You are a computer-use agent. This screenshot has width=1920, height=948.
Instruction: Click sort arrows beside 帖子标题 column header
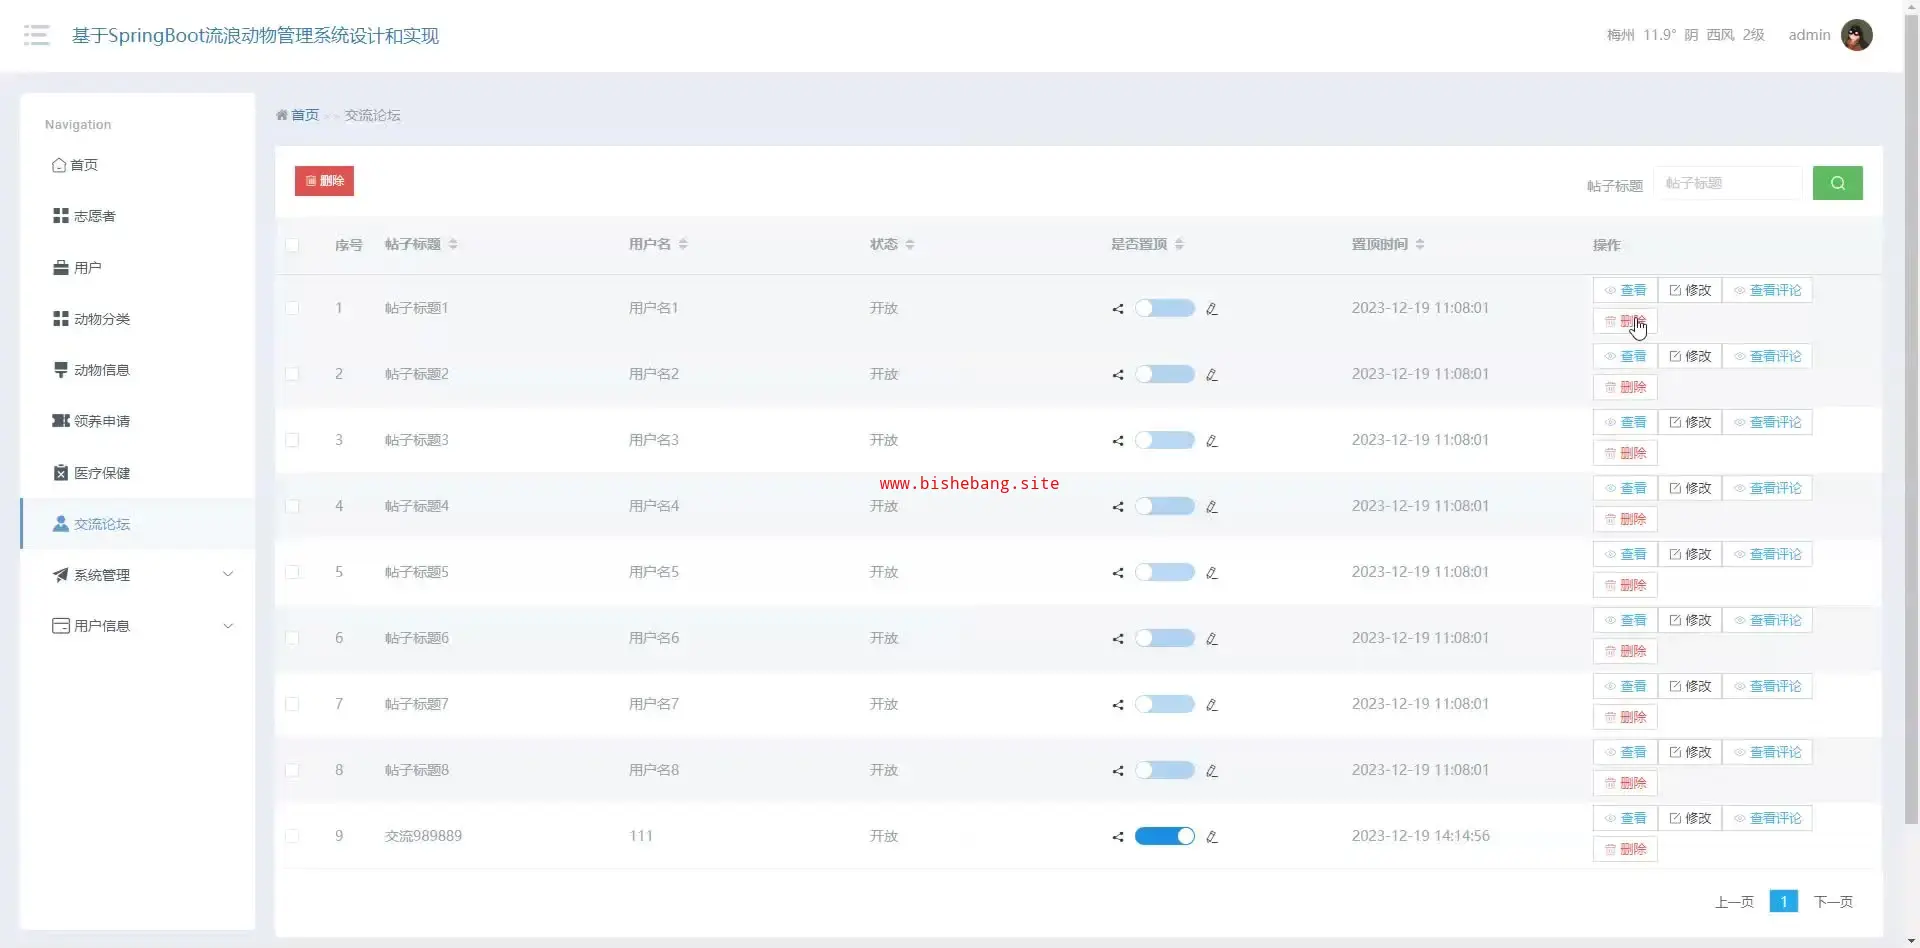[453, 245]
